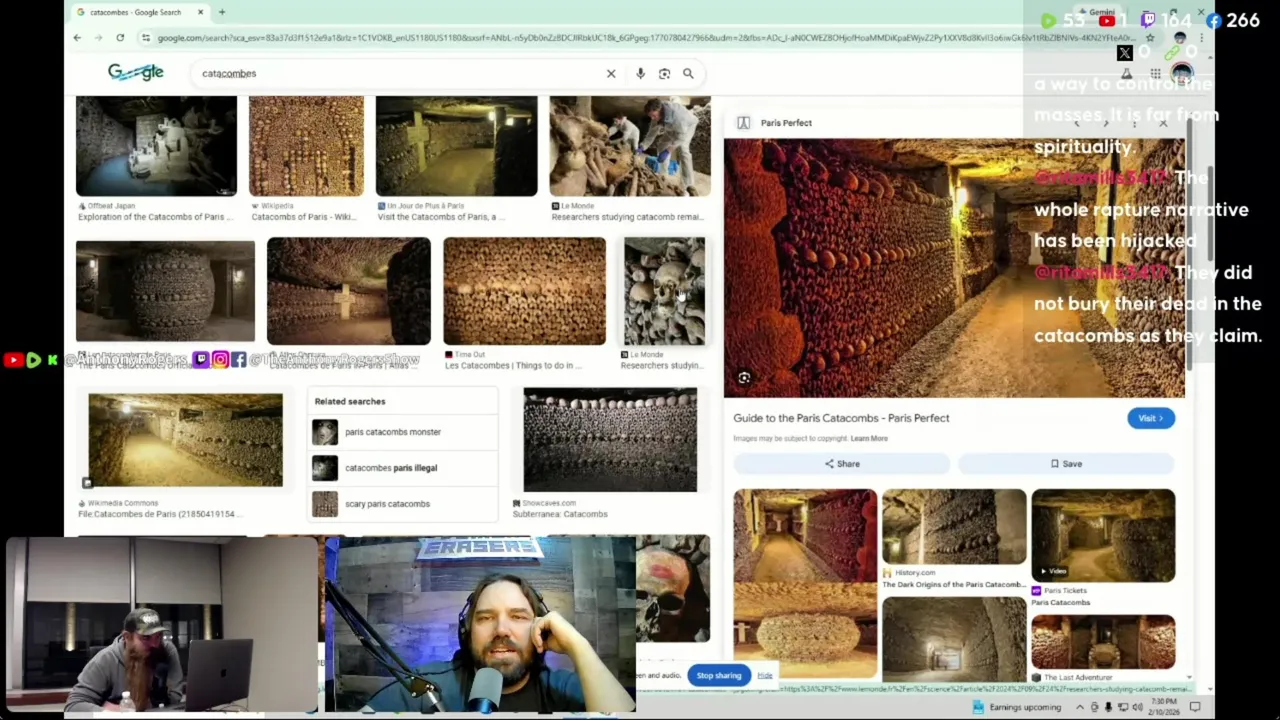The height and width of the screenshot is (720, 1280).
Task: Open the Chrome three-dot menu
Action: 1201,38
